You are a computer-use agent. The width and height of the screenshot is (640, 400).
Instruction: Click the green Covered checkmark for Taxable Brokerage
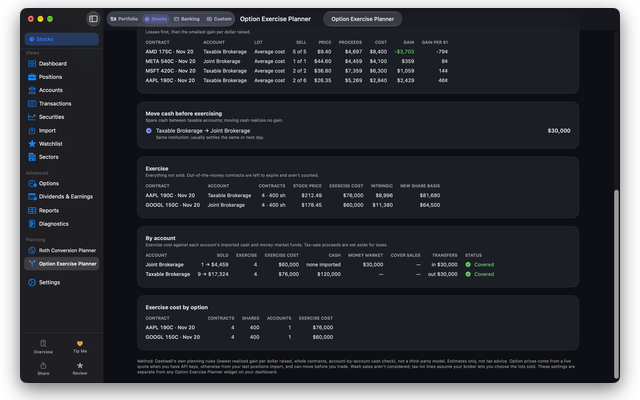tap(468, 274)
